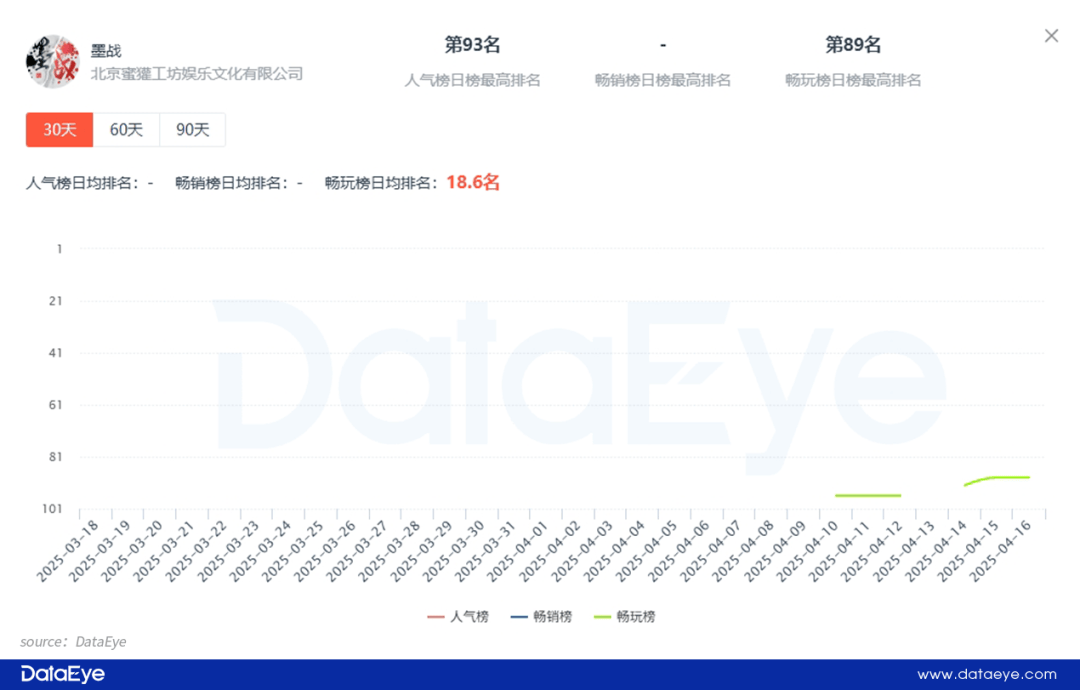Image resolution: width=1080 pixels, height=690 pixels.
Task: Select the 30天 tab
Action: coord(59,129)
